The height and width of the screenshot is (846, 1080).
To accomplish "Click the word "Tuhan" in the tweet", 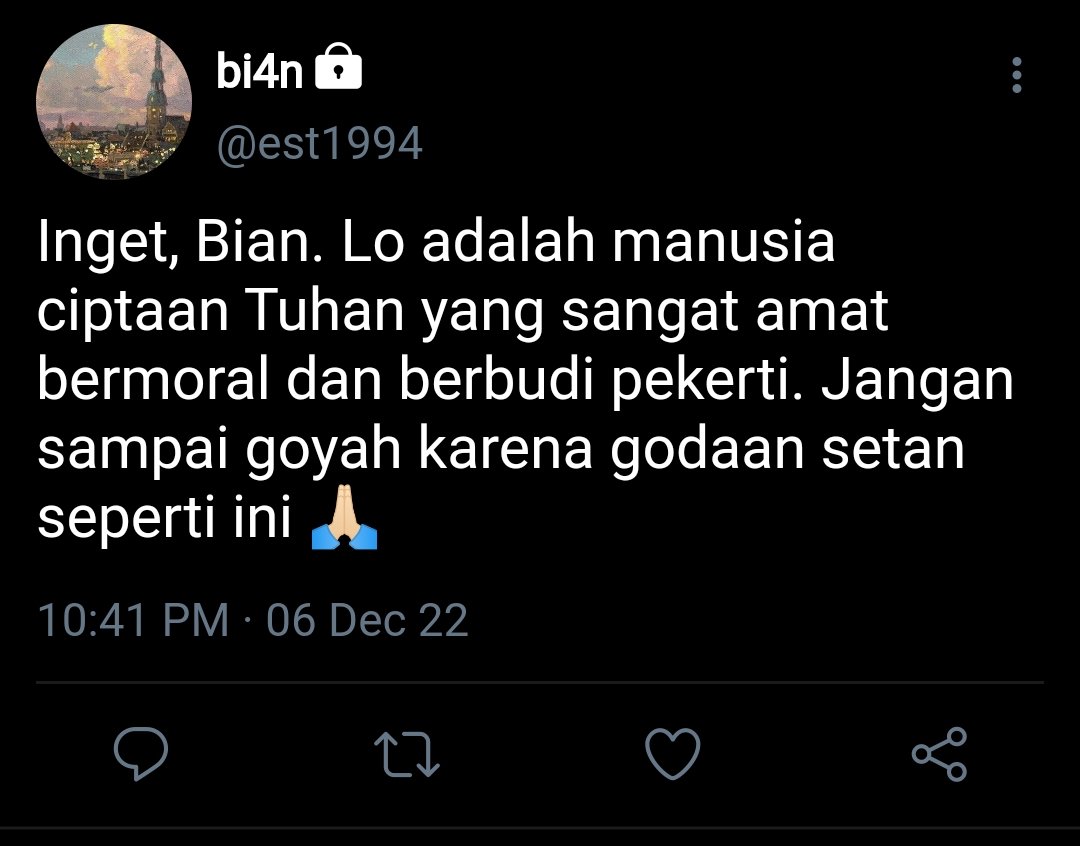I will coord(324,310).
